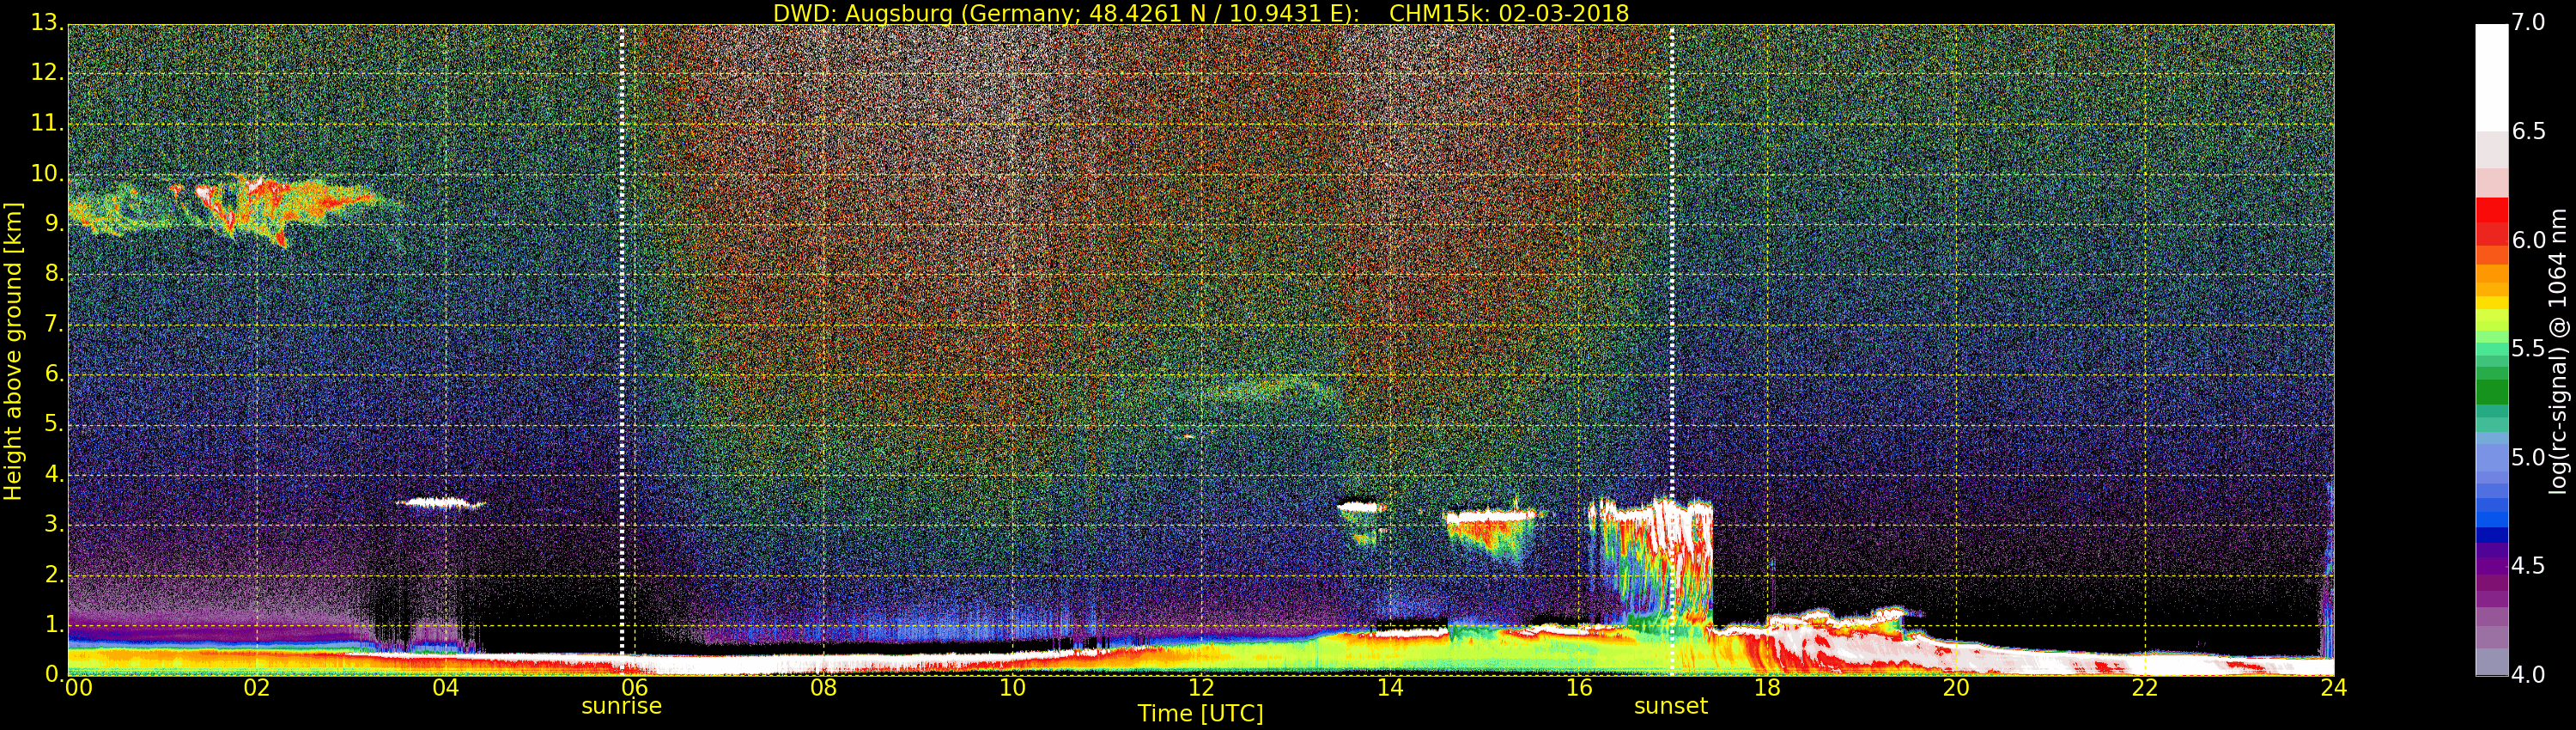Pick the purple band on the colorbar
This screenshot has height=730, width=2576.
coord(2491,565)
